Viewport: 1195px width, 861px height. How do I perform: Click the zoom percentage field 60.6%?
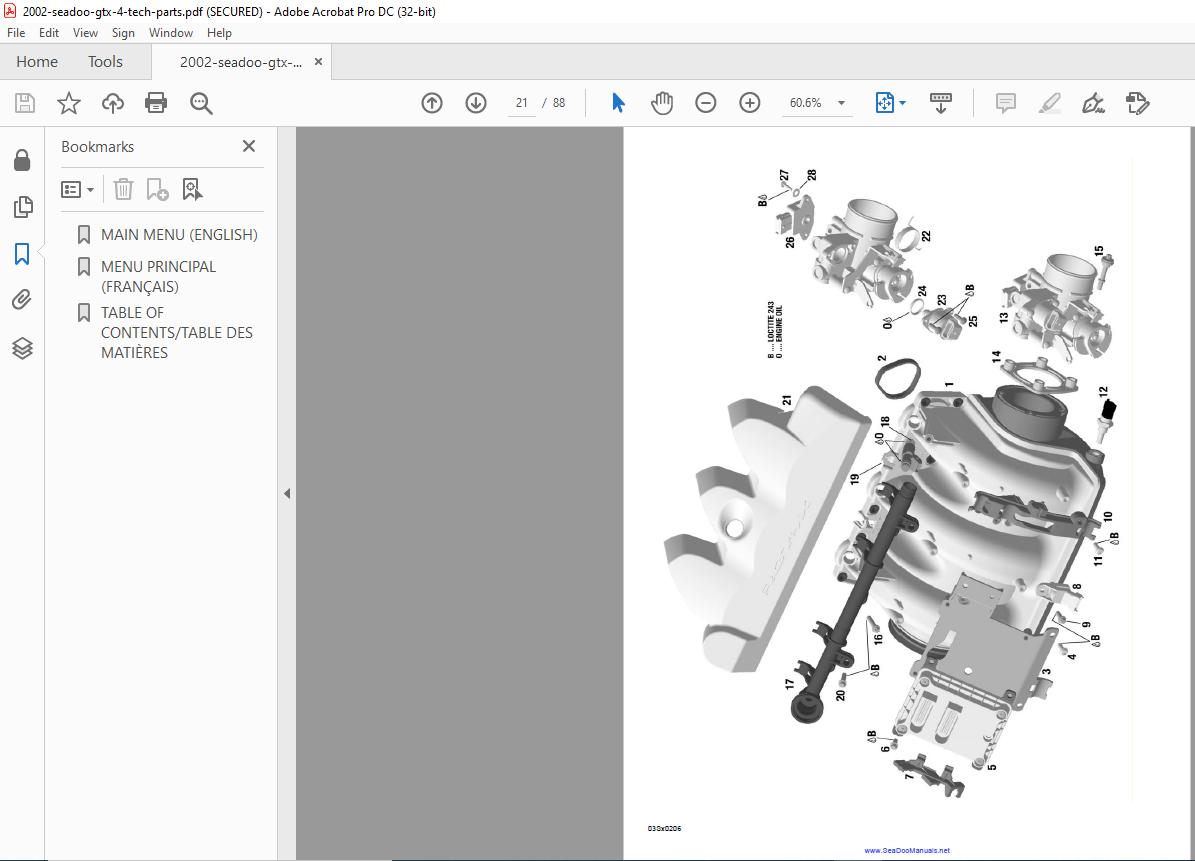pyautogui.click(x=806, y=103)
